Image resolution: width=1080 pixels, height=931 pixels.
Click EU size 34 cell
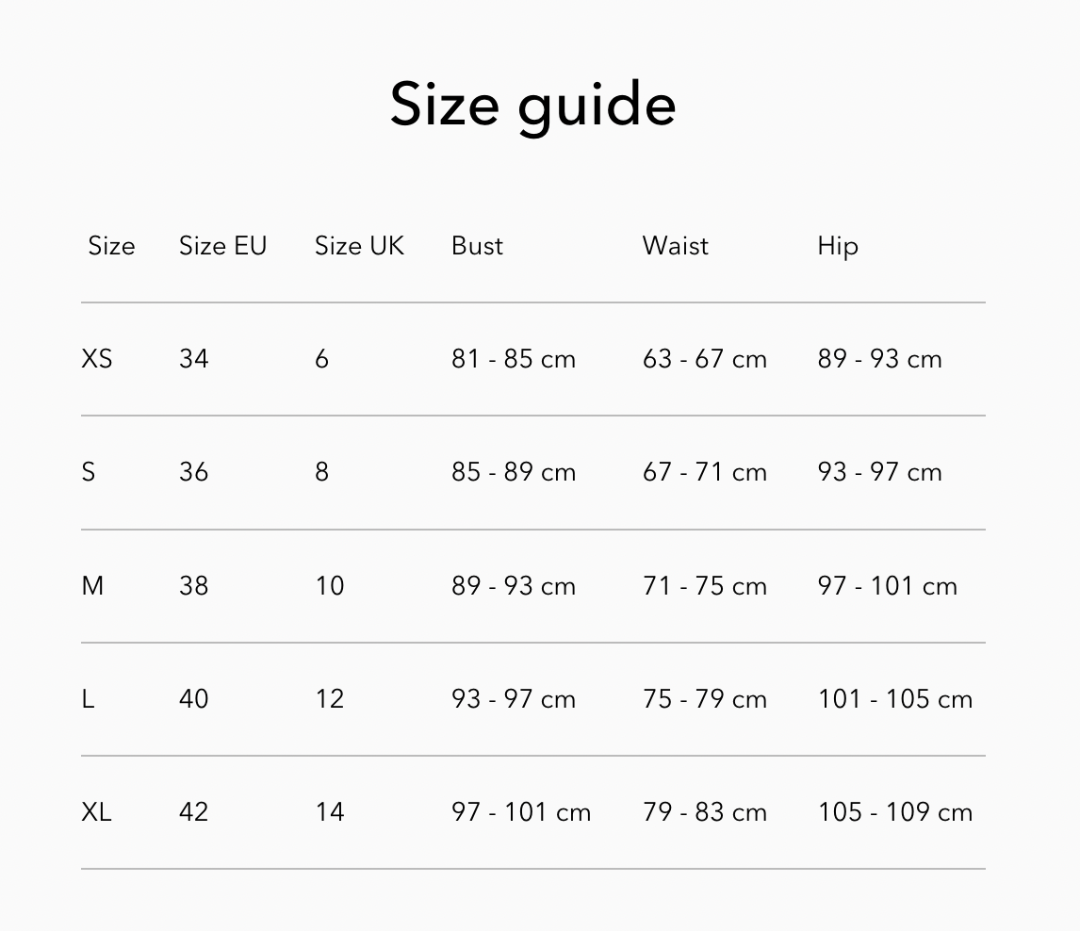click(x=194, y=359)
